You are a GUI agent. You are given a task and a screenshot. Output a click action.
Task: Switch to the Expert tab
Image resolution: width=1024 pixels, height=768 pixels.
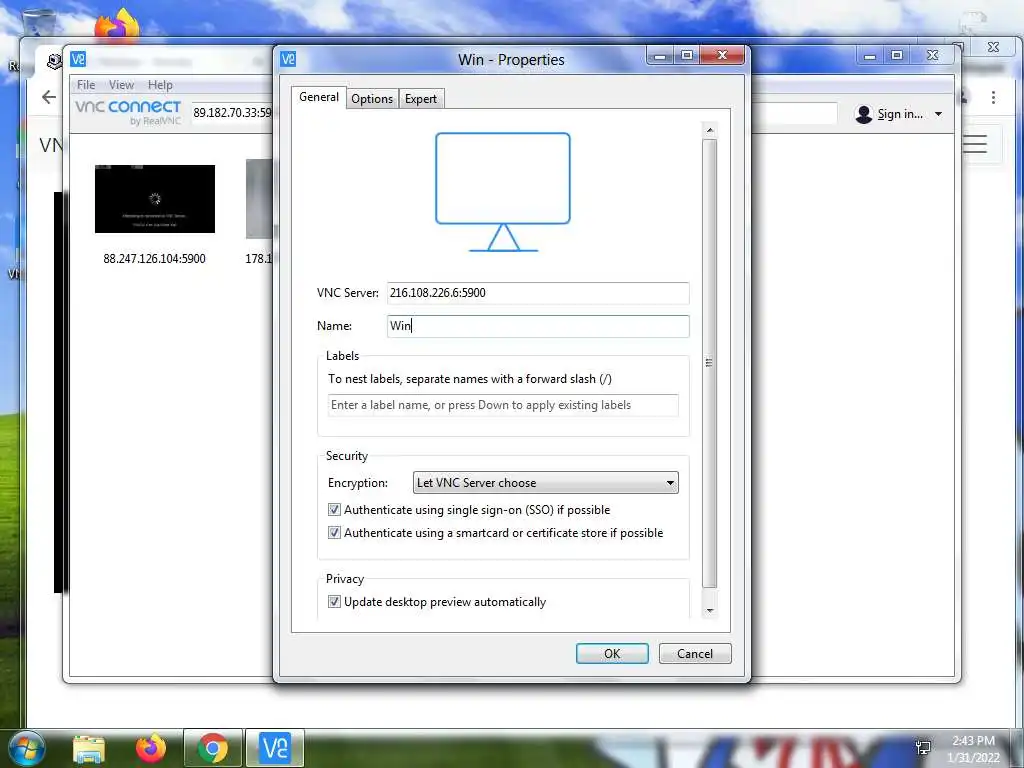click(421, 99)
